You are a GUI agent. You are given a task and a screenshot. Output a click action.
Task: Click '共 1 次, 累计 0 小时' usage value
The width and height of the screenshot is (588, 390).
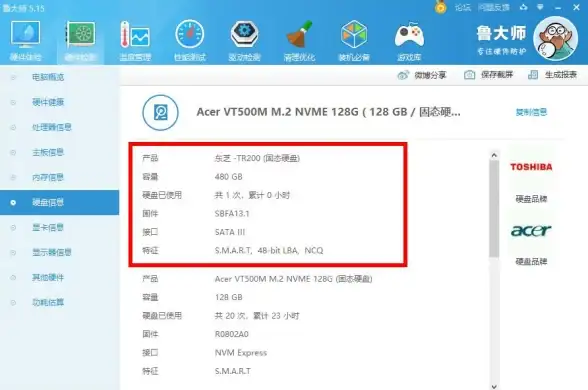tap(252, 195)
